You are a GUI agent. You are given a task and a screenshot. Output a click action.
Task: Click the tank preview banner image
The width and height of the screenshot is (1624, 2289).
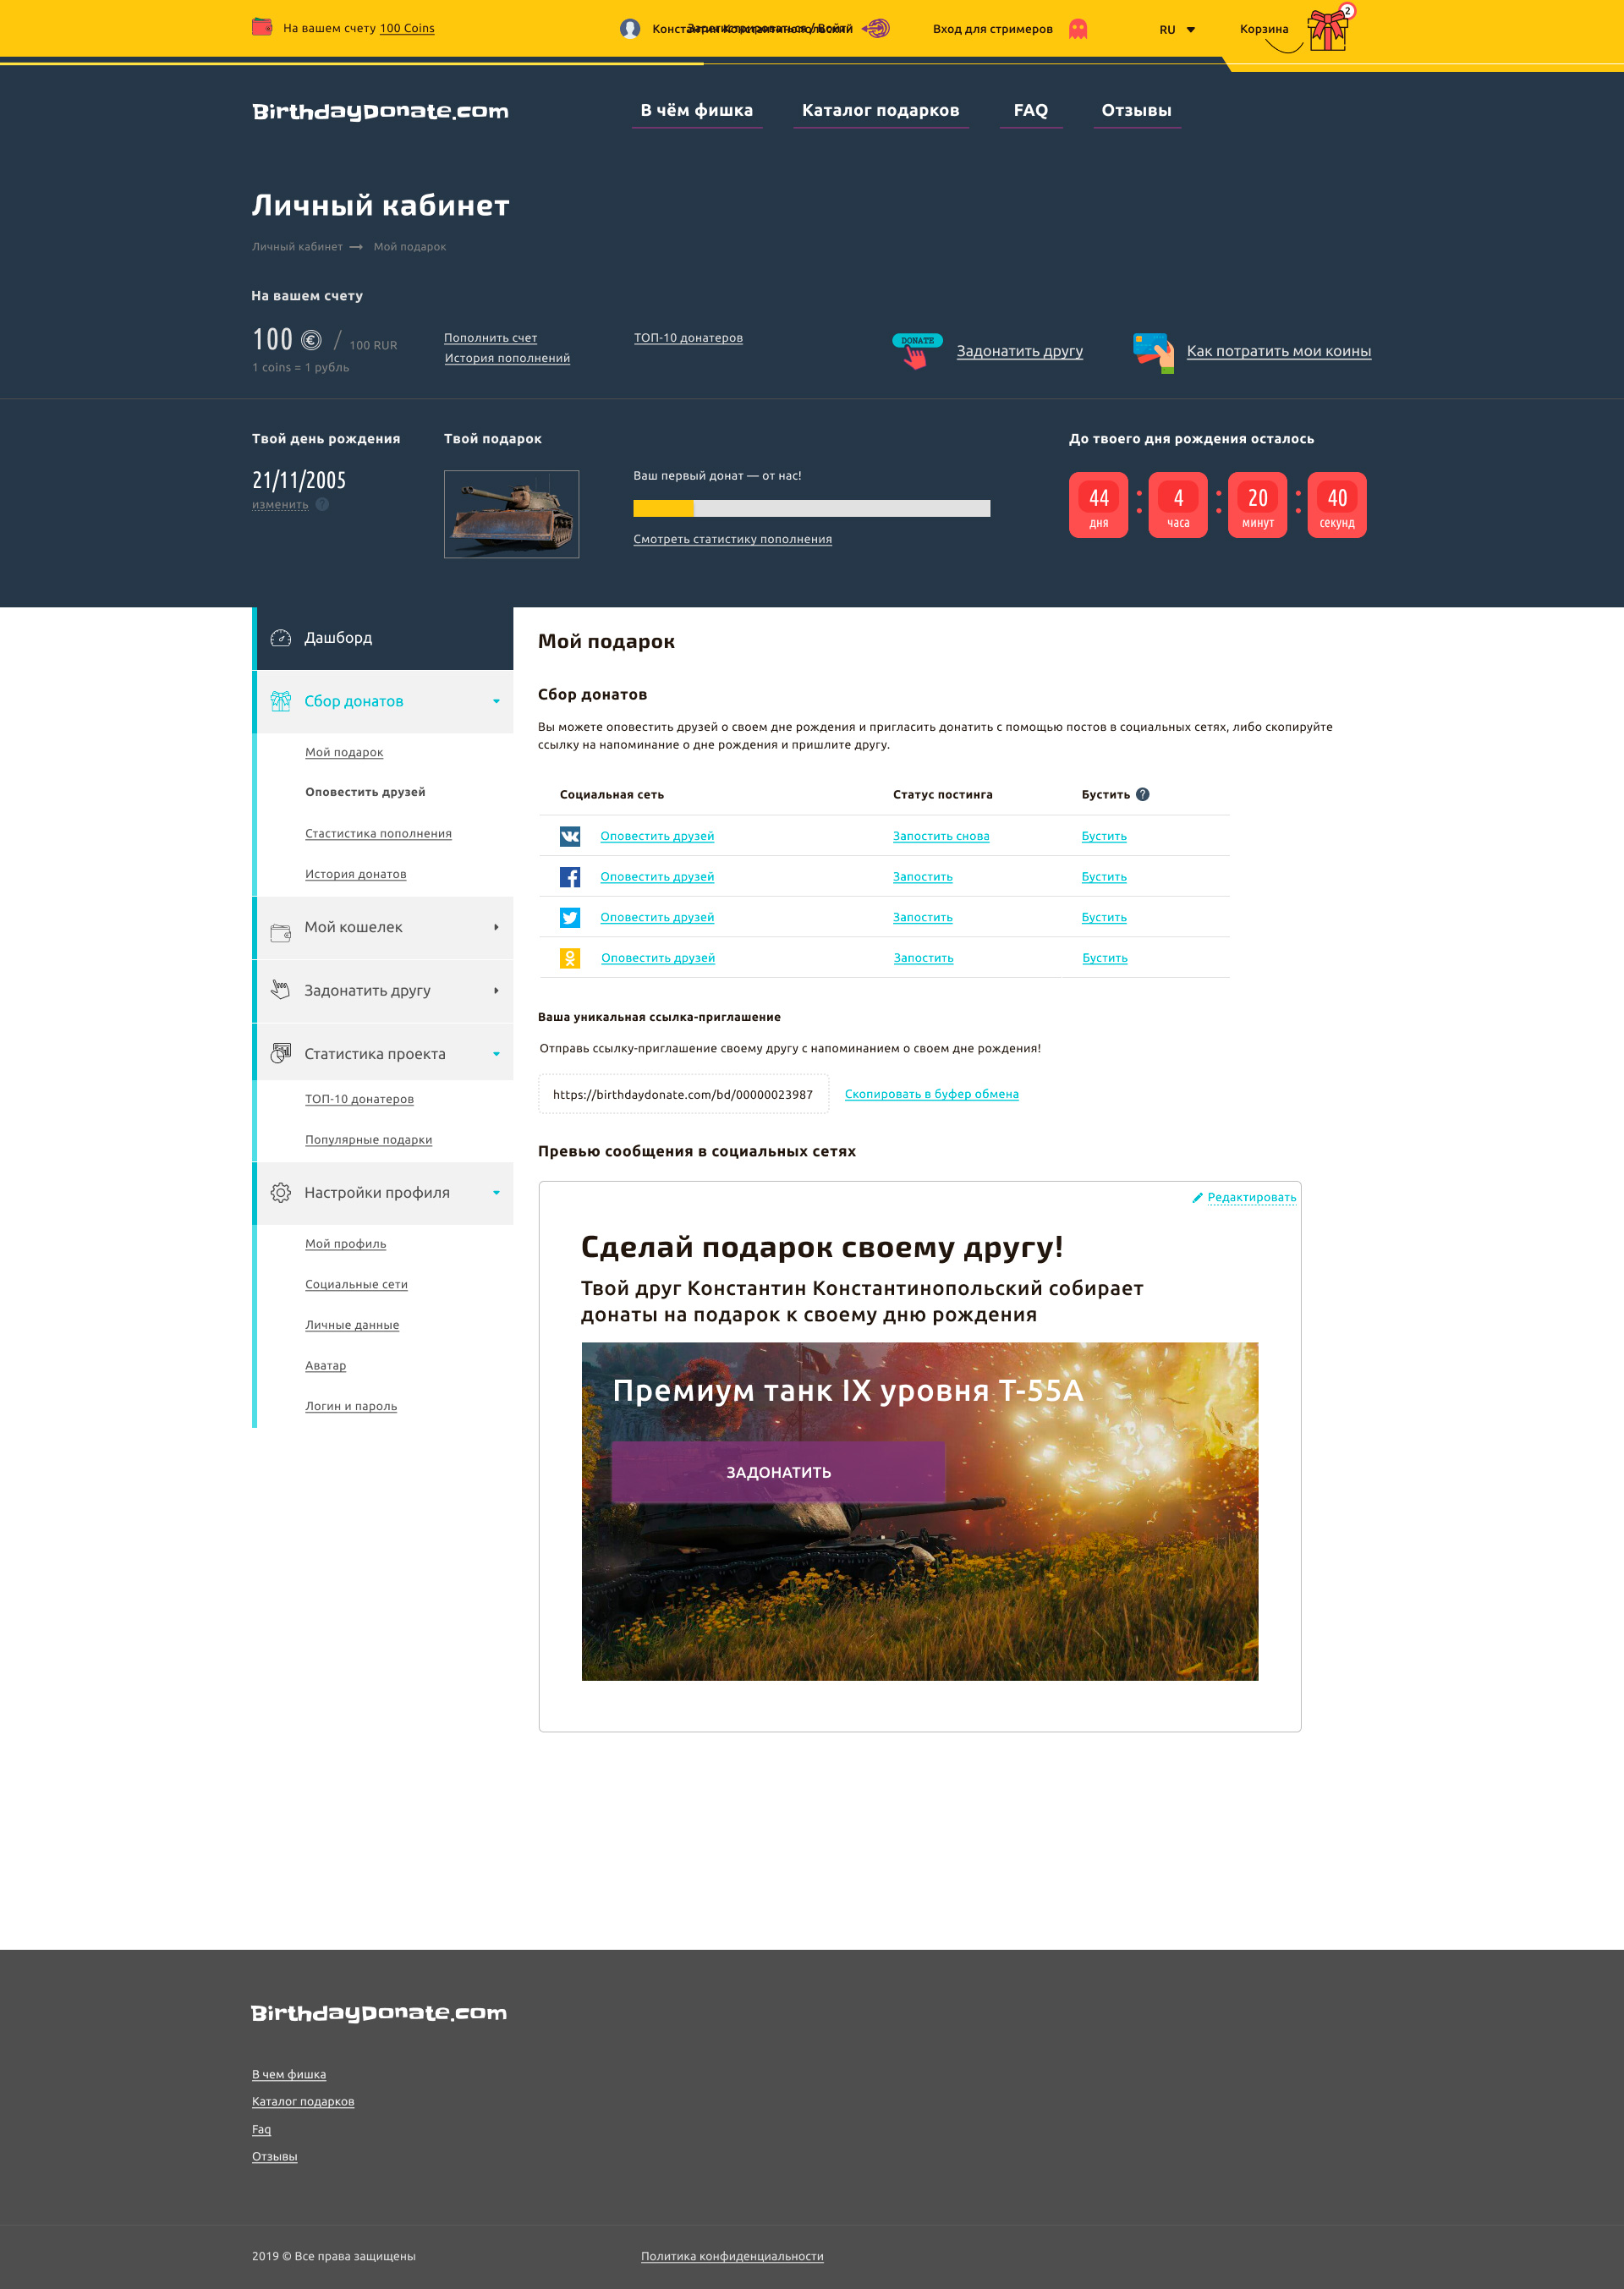tap(919, 1511)
